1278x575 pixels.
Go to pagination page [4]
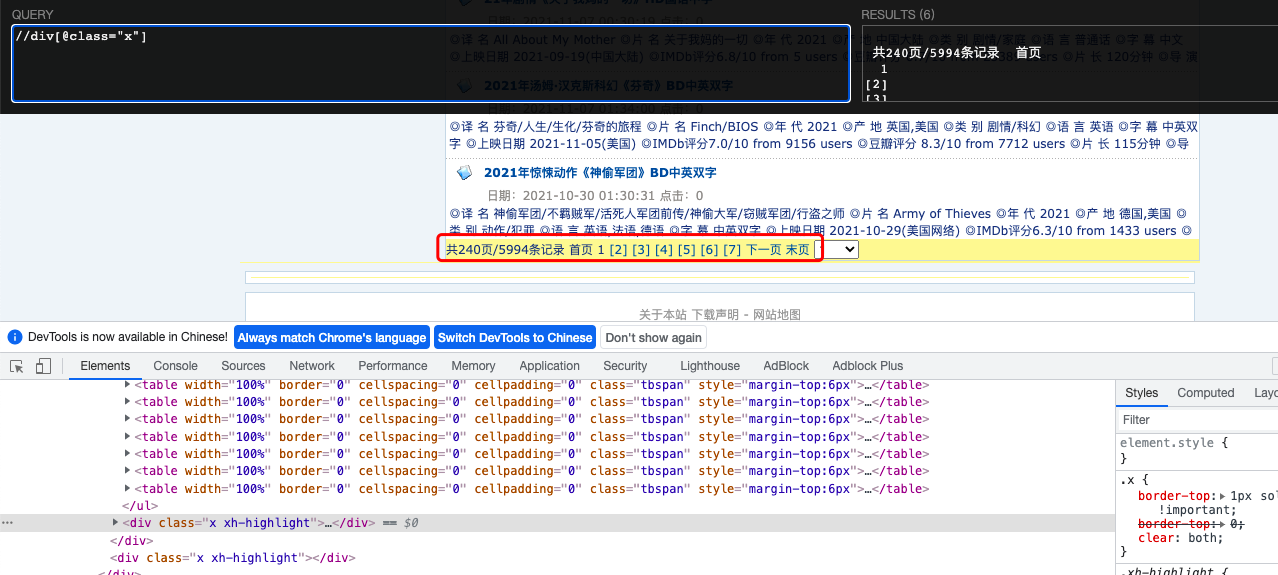pos(664,250)
